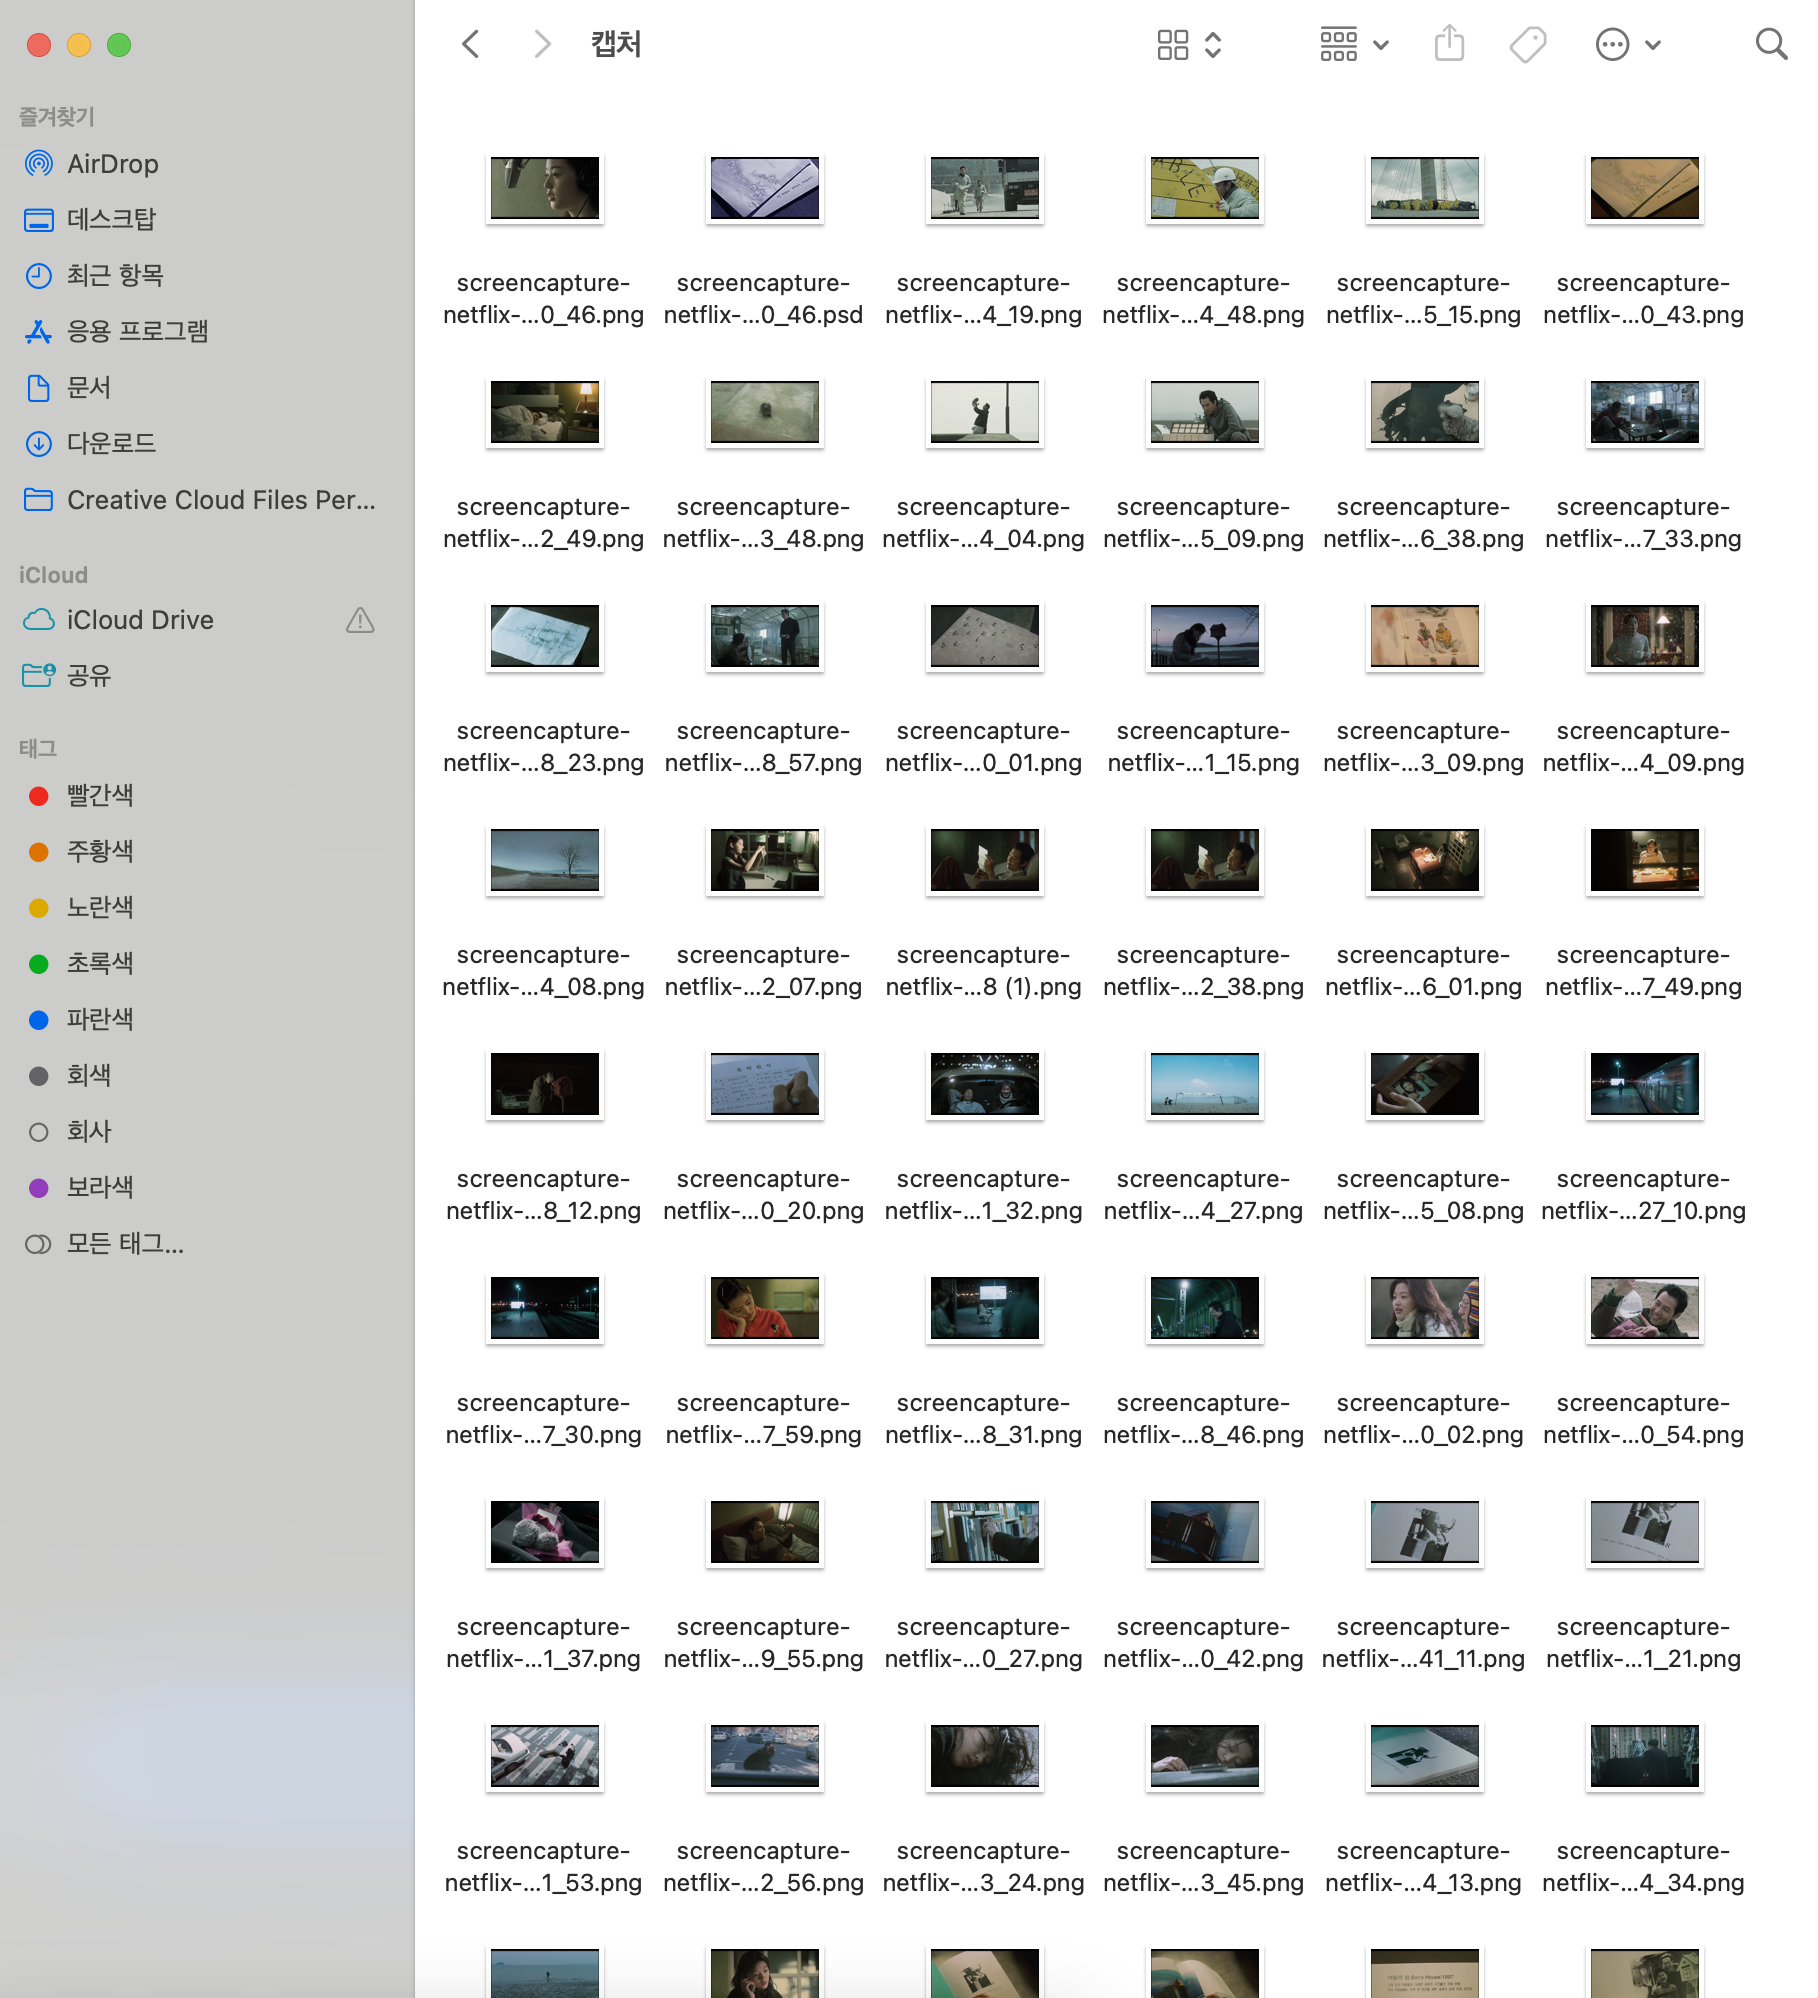This screenshot has height=1998, width=1818.
Task: Expand the action menu dropdown arrow
Action: tap(1653, 45)
